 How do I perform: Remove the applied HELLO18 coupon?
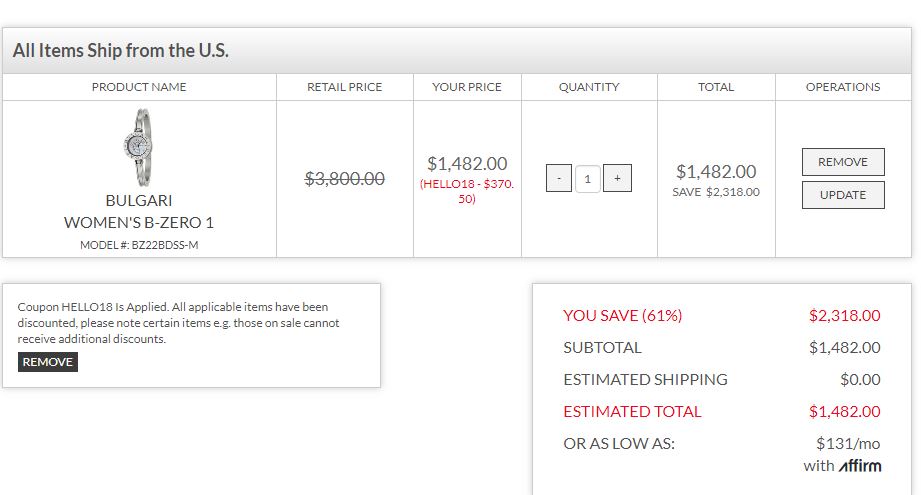point(48,362)
